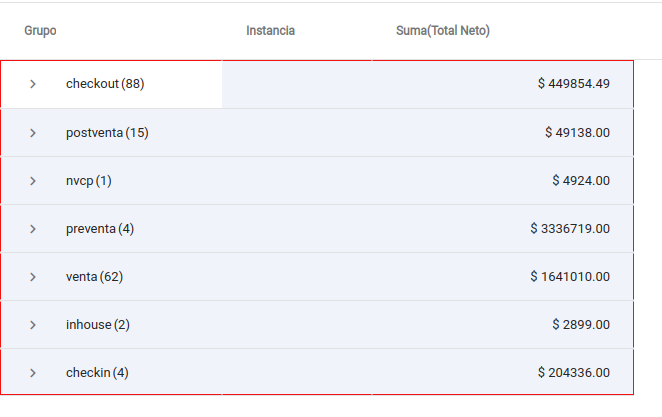Select the inhouse (2) group label
The height and width of the screenshot is (417, 662).
[x=98, y=324]
